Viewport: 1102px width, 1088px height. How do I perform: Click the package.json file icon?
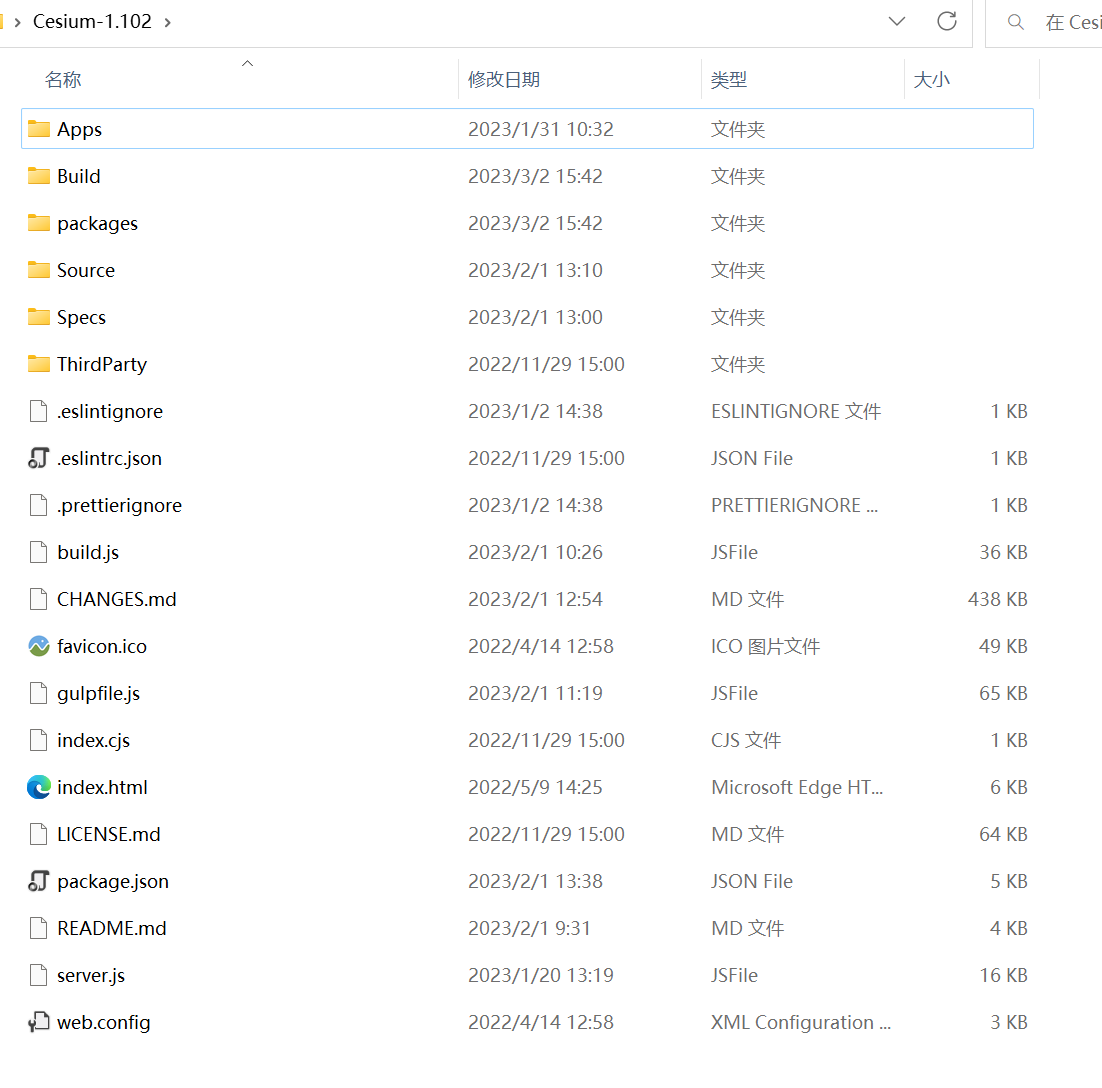(x=39, y=881)
